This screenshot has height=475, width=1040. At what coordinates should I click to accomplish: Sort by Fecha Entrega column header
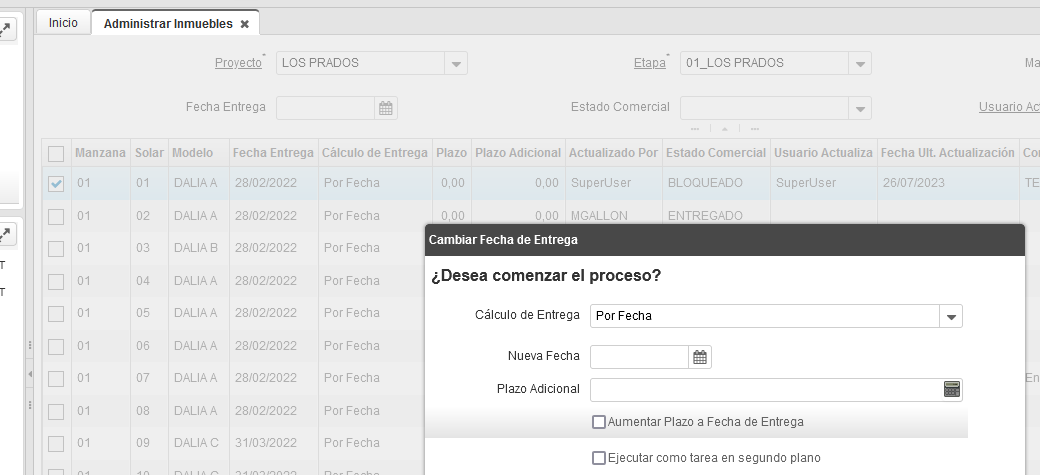tap(272, 153)
